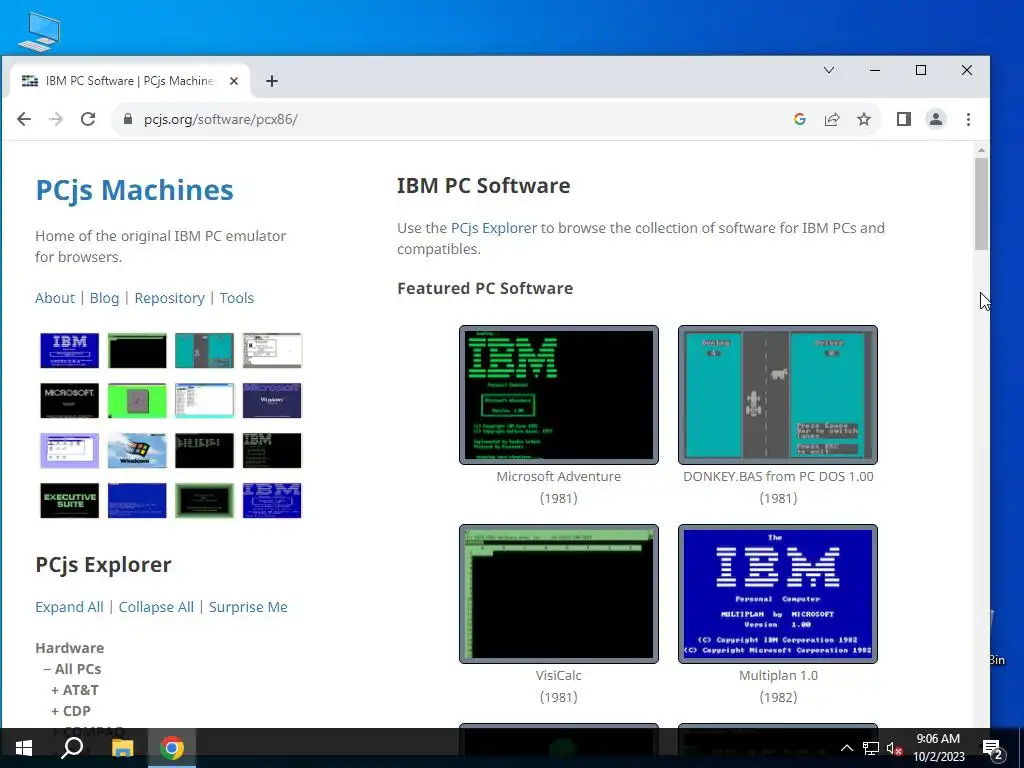The image size is (1024, 768).
Task: Open the Executive Suite sidebar thumbnail
Action: coord(69,501)
